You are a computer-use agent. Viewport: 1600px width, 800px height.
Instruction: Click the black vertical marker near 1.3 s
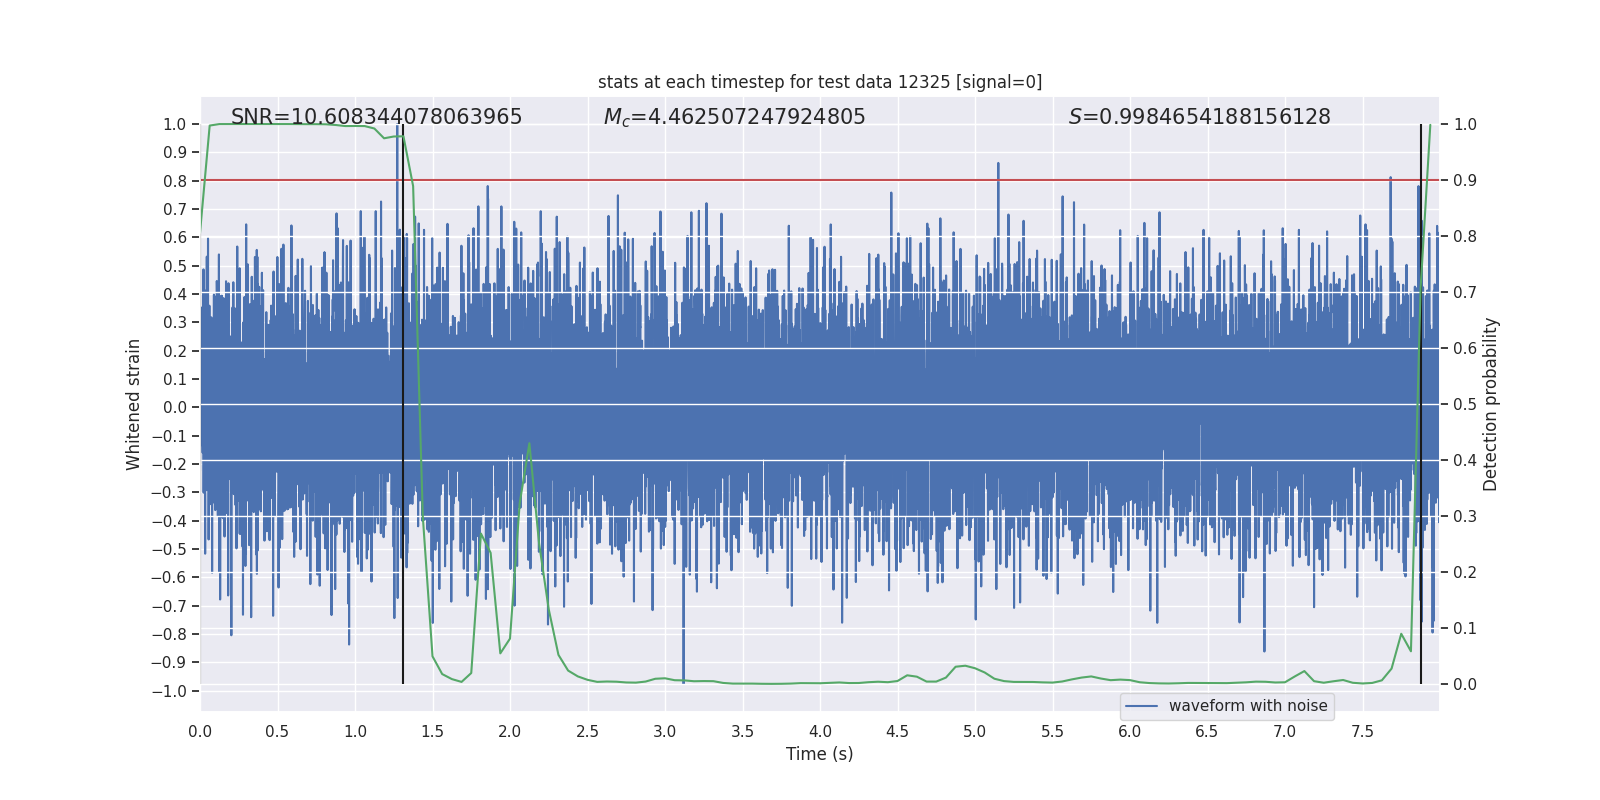(403, 404)
